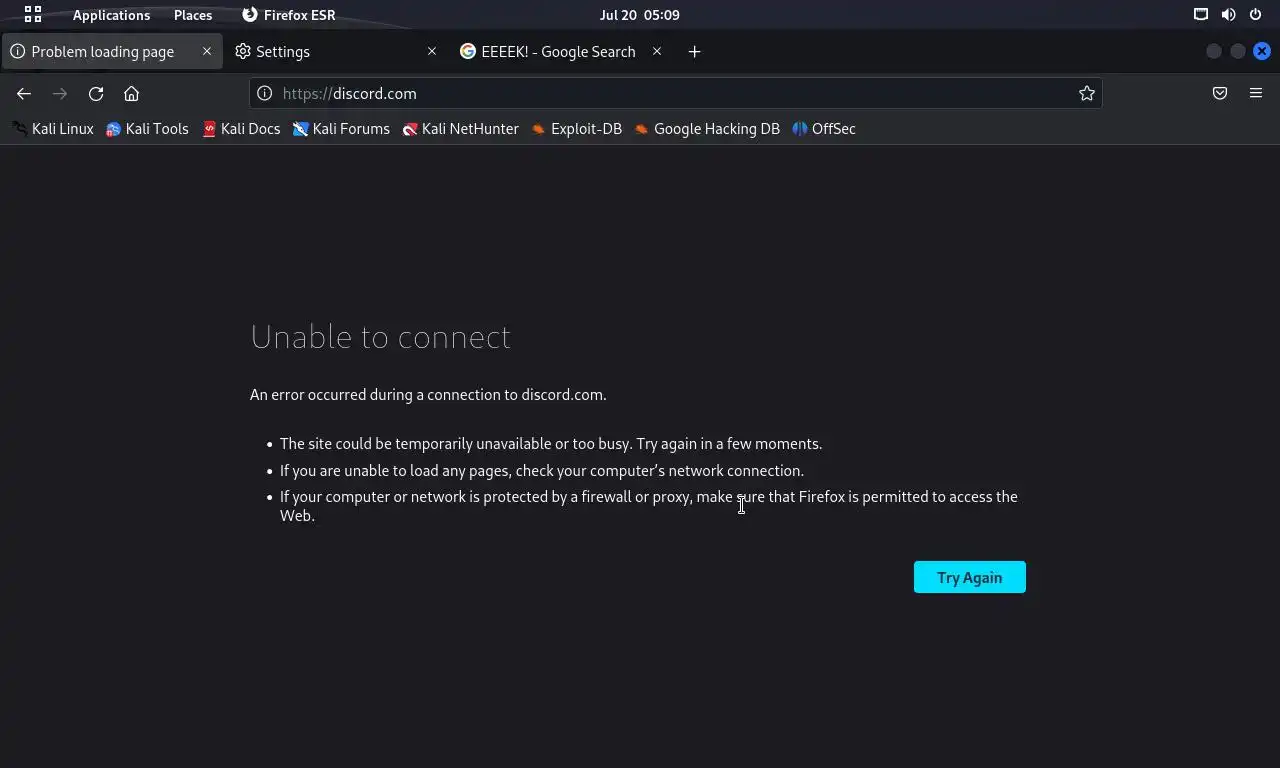Reload the current page
Image resolution: width=1280 pixels, height=768 pixels.
tap(96, 93)
